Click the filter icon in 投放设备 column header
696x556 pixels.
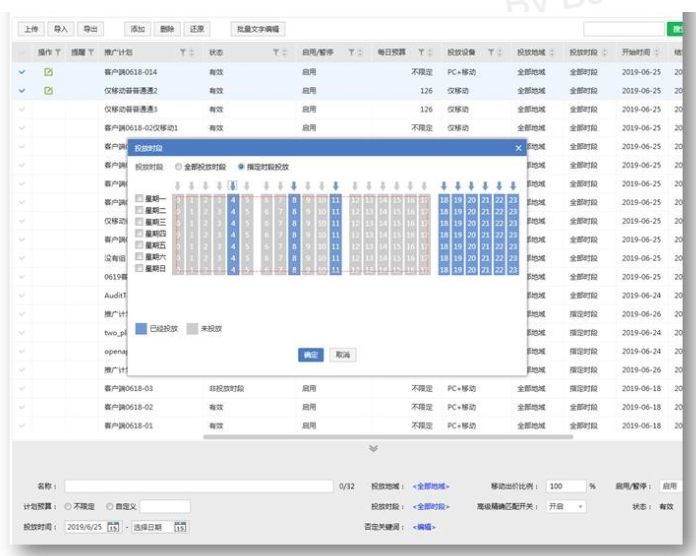(x=491, y=52)
